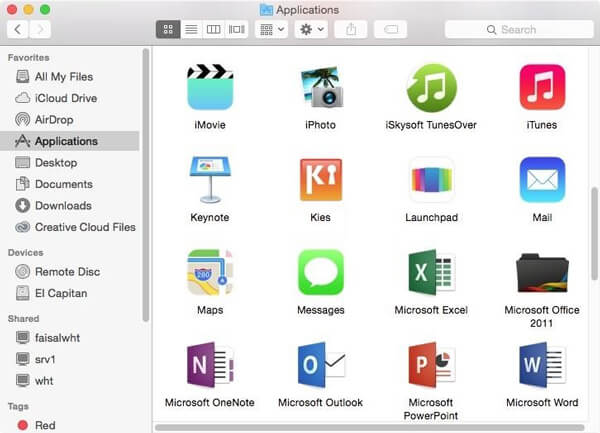This screenshot has height=433, width=600.
Task: Open Microsoft Excel icon
Action: (431, 271)
